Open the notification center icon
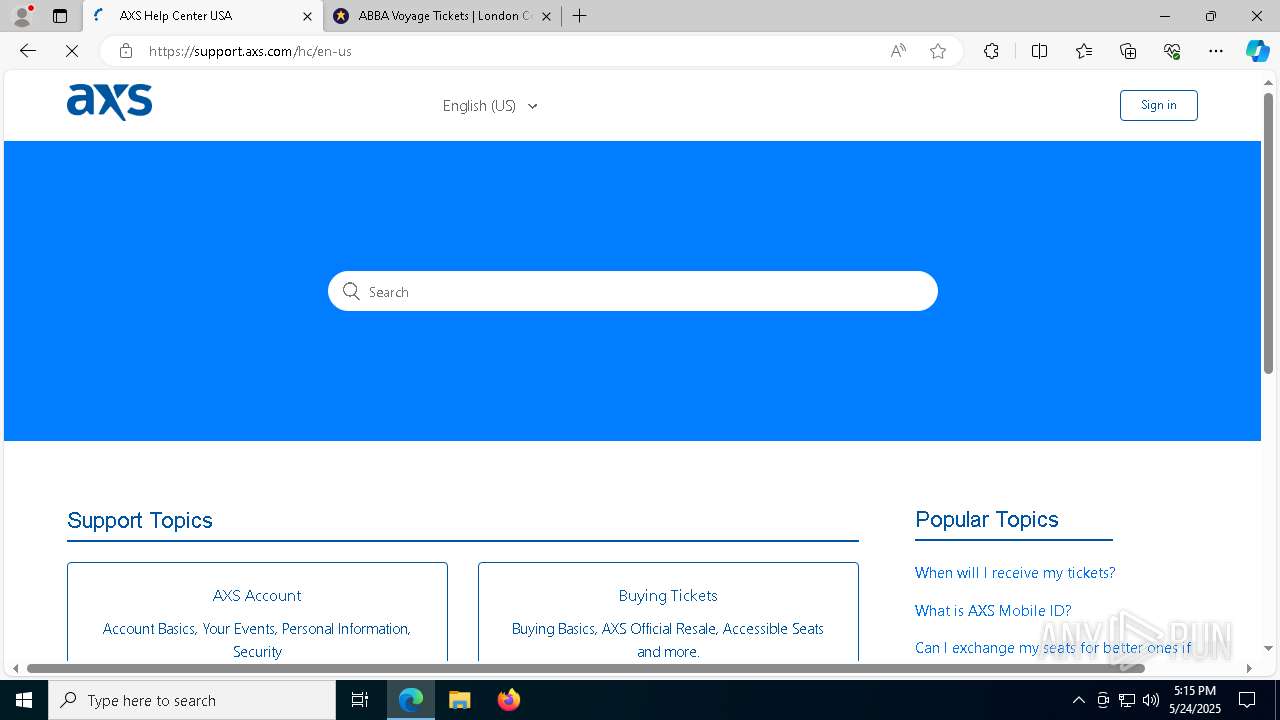This screenshot has height=720, width=1280. point(1247,700)
